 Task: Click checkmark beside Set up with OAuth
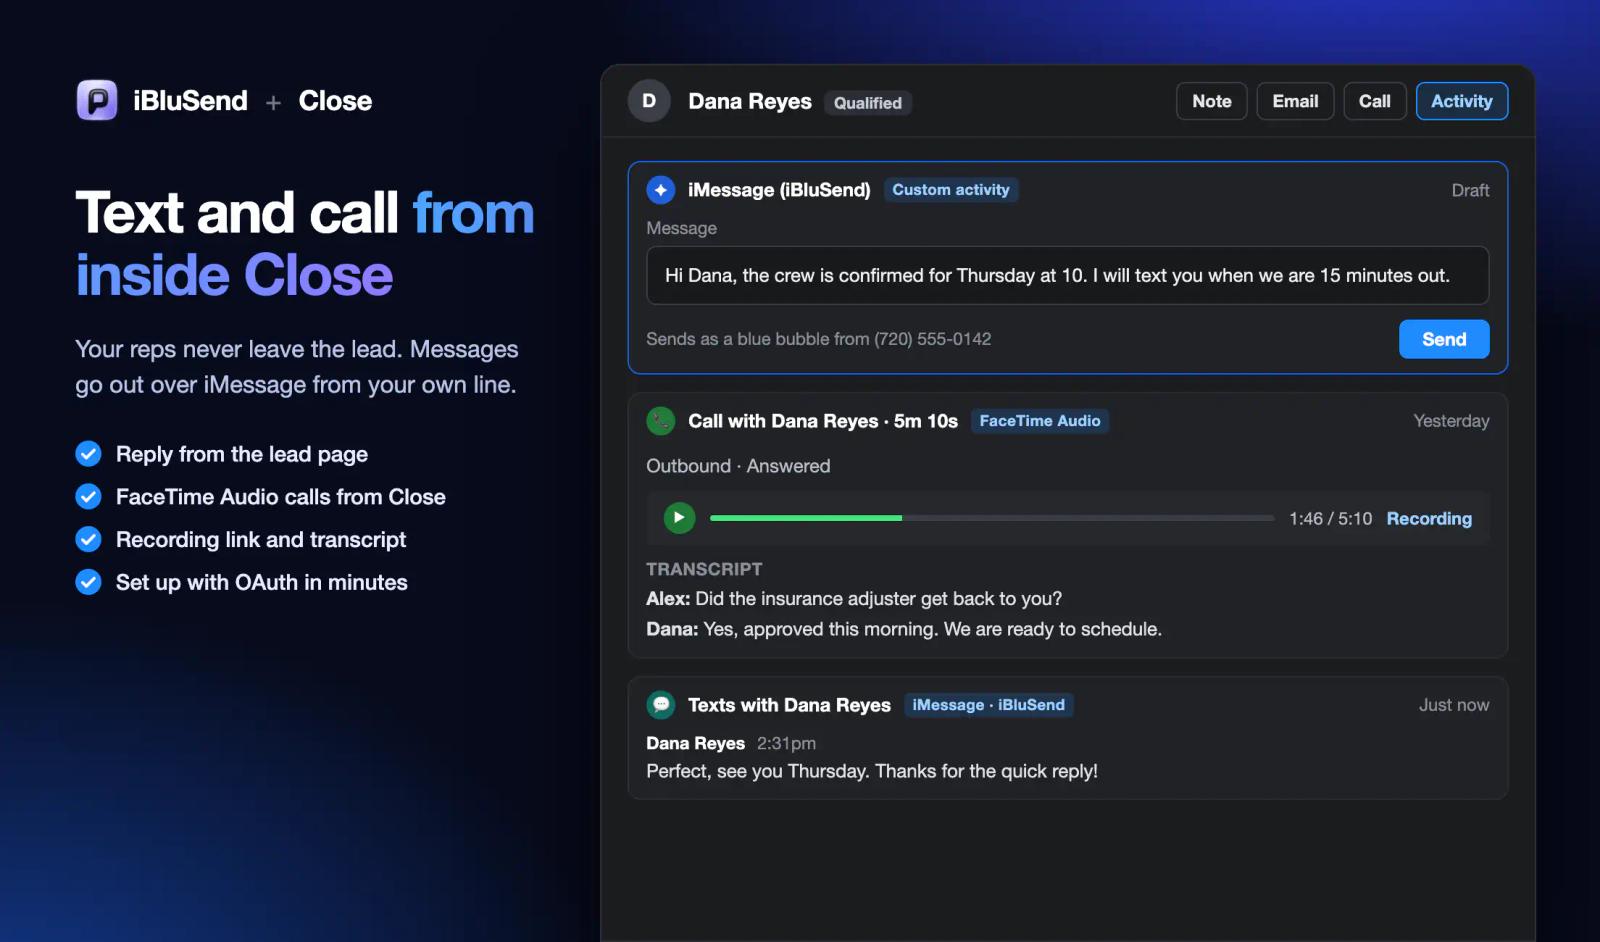pos(89,582)
